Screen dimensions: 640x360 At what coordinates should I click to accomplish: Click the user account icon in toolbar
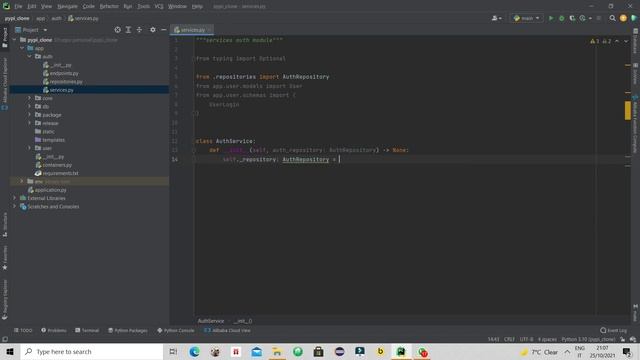pyautogui.click(x=496, y=18)
